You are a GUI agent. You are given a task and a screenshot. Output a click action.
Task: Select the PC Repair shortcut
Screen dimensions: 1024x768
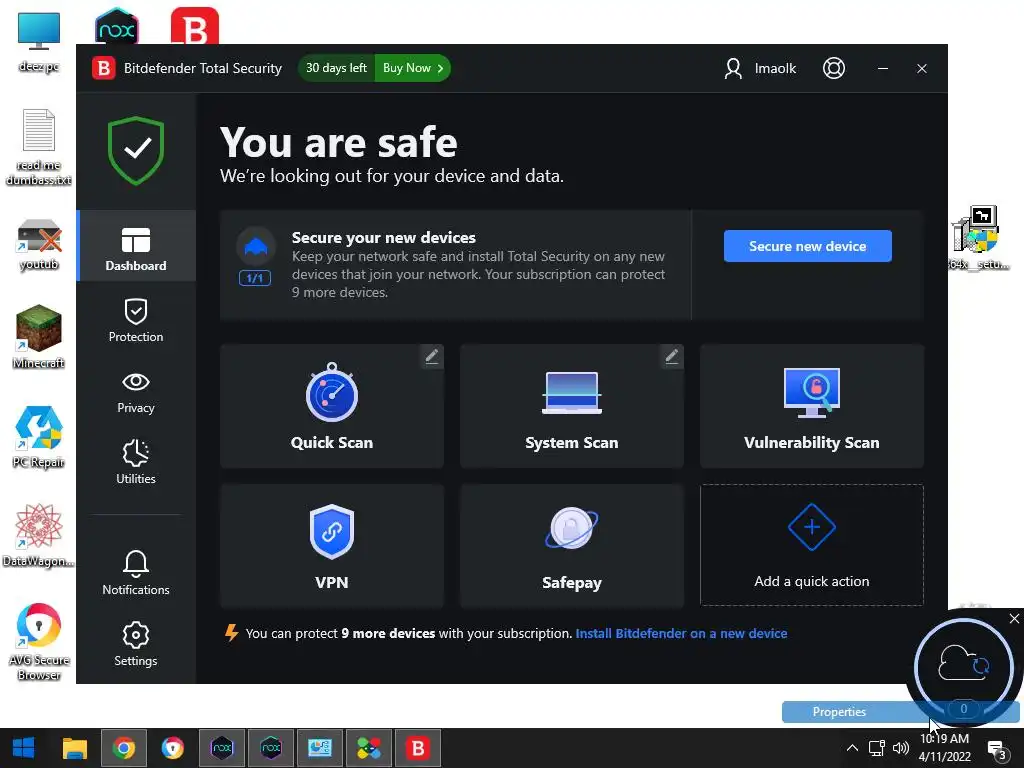pos(39,436)
